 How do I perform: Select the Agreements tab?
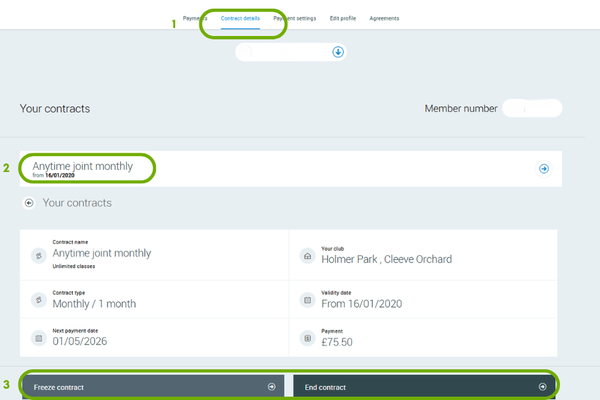pyautogui.click(x=384, y=19)
